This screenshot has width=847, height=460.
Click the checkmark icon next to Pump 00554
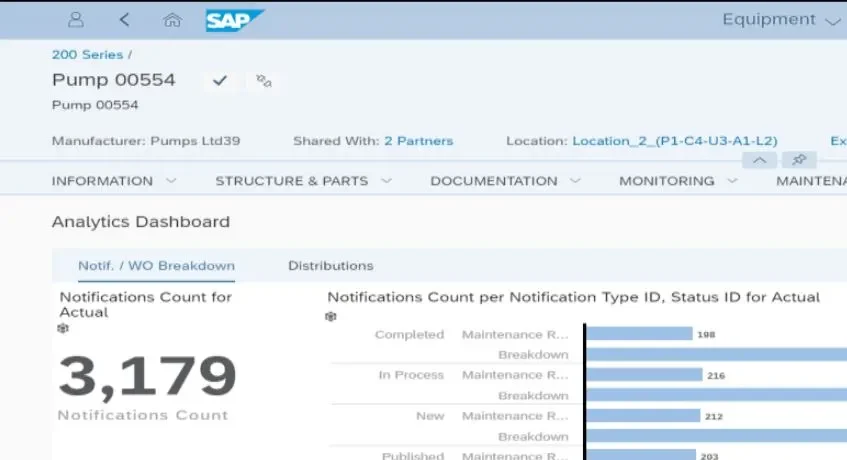point(220,80)
